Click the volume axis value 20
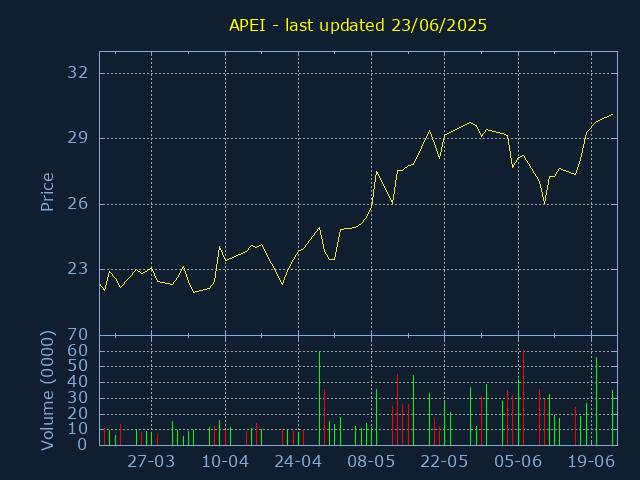 point(78,413)
